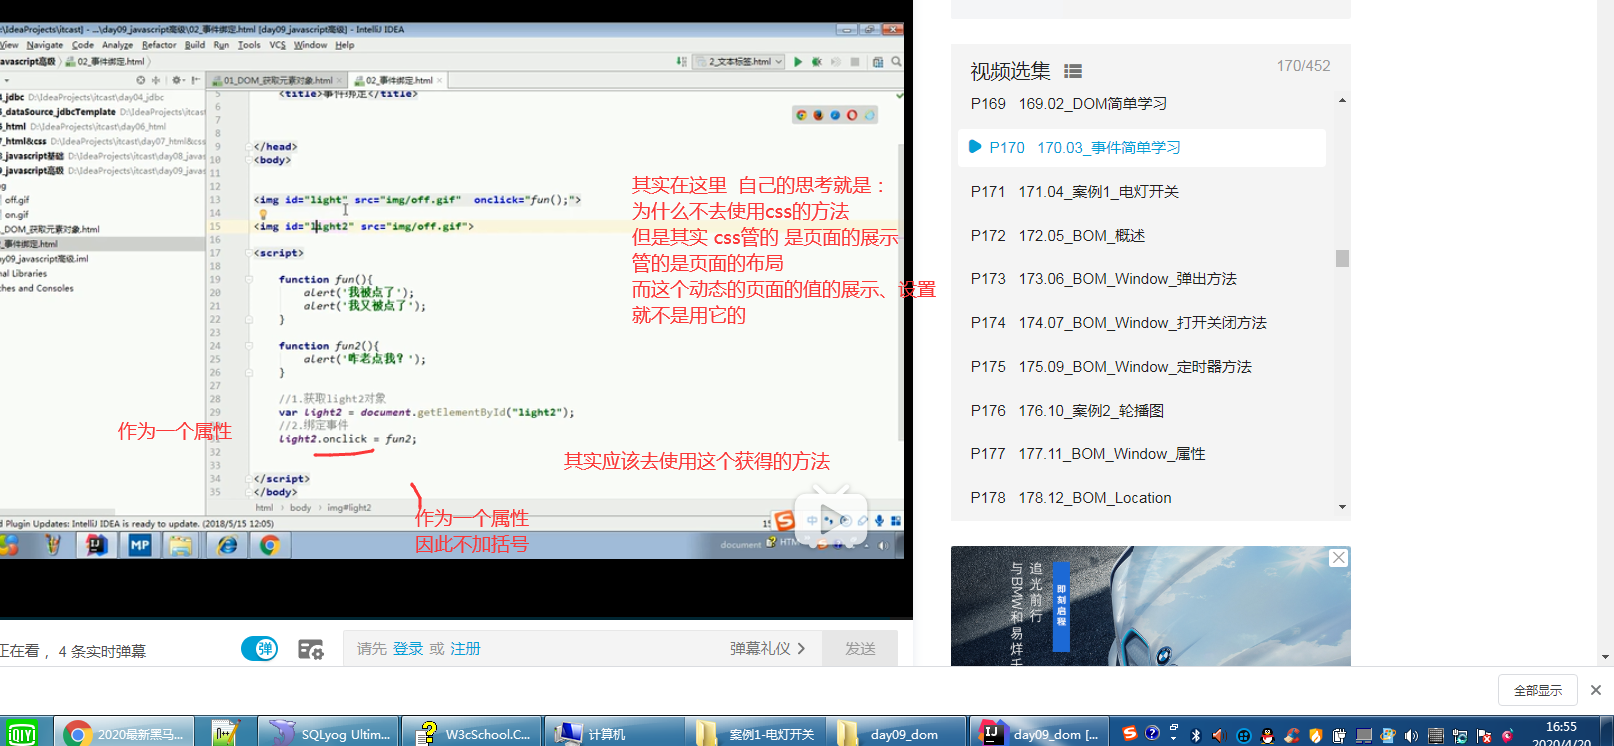Play P176 176.10_案例2_轮播图 video
The width and height of the screenshot is (1614, 746).
1142,410
